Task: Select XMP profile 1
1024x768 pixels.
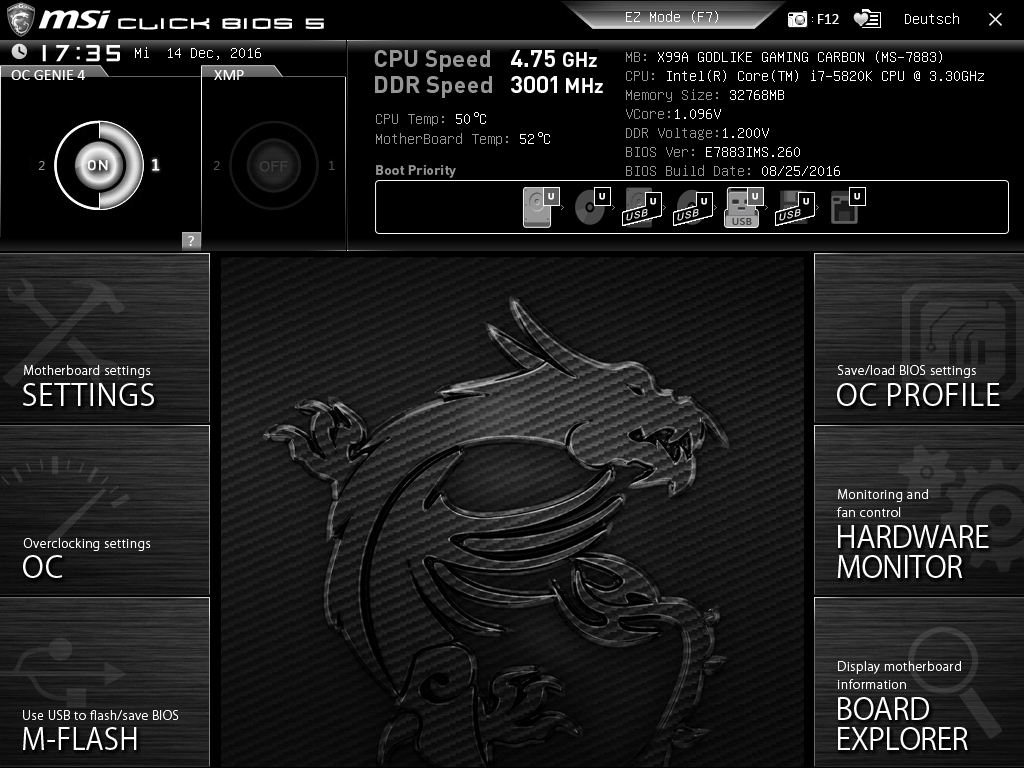Action: click(x=331, y=166)
